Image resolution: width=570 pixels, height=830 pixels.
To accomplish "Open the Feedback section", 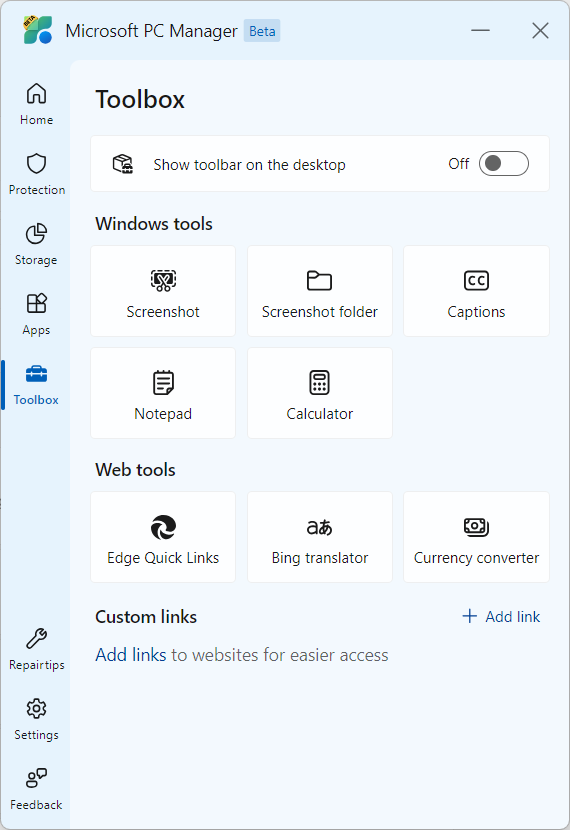I will tap(36, 789).
